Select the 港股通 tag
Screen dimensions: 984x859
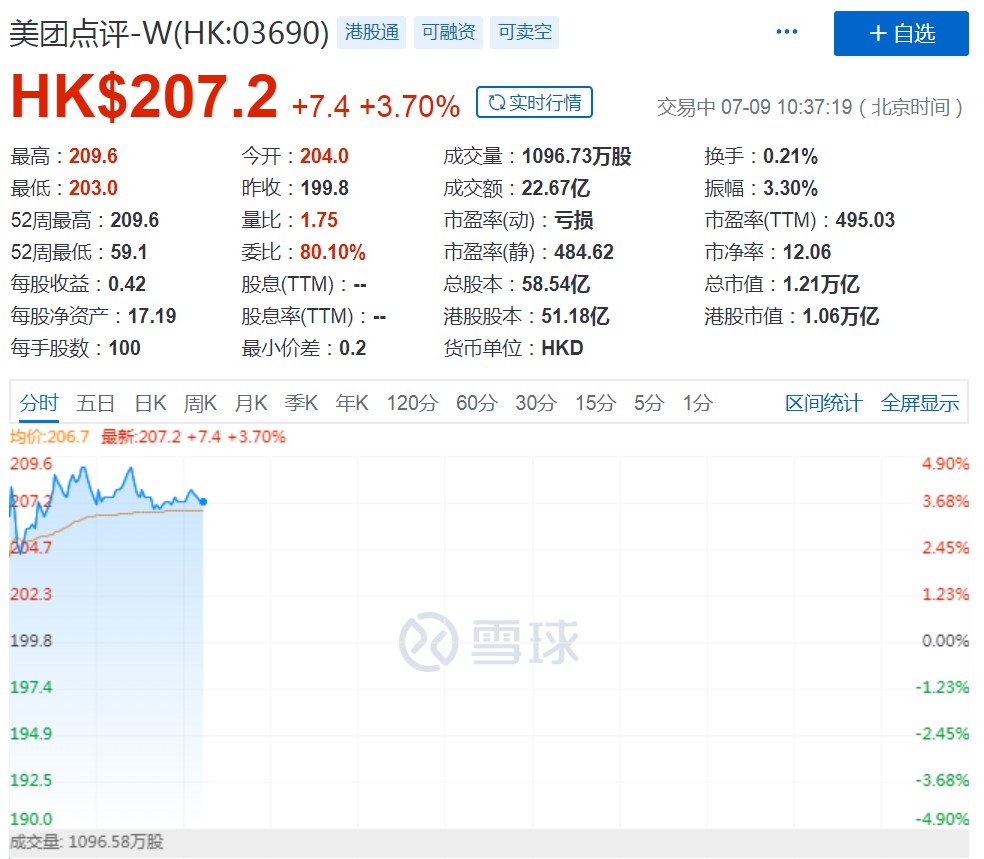click(x=371, y=33)
